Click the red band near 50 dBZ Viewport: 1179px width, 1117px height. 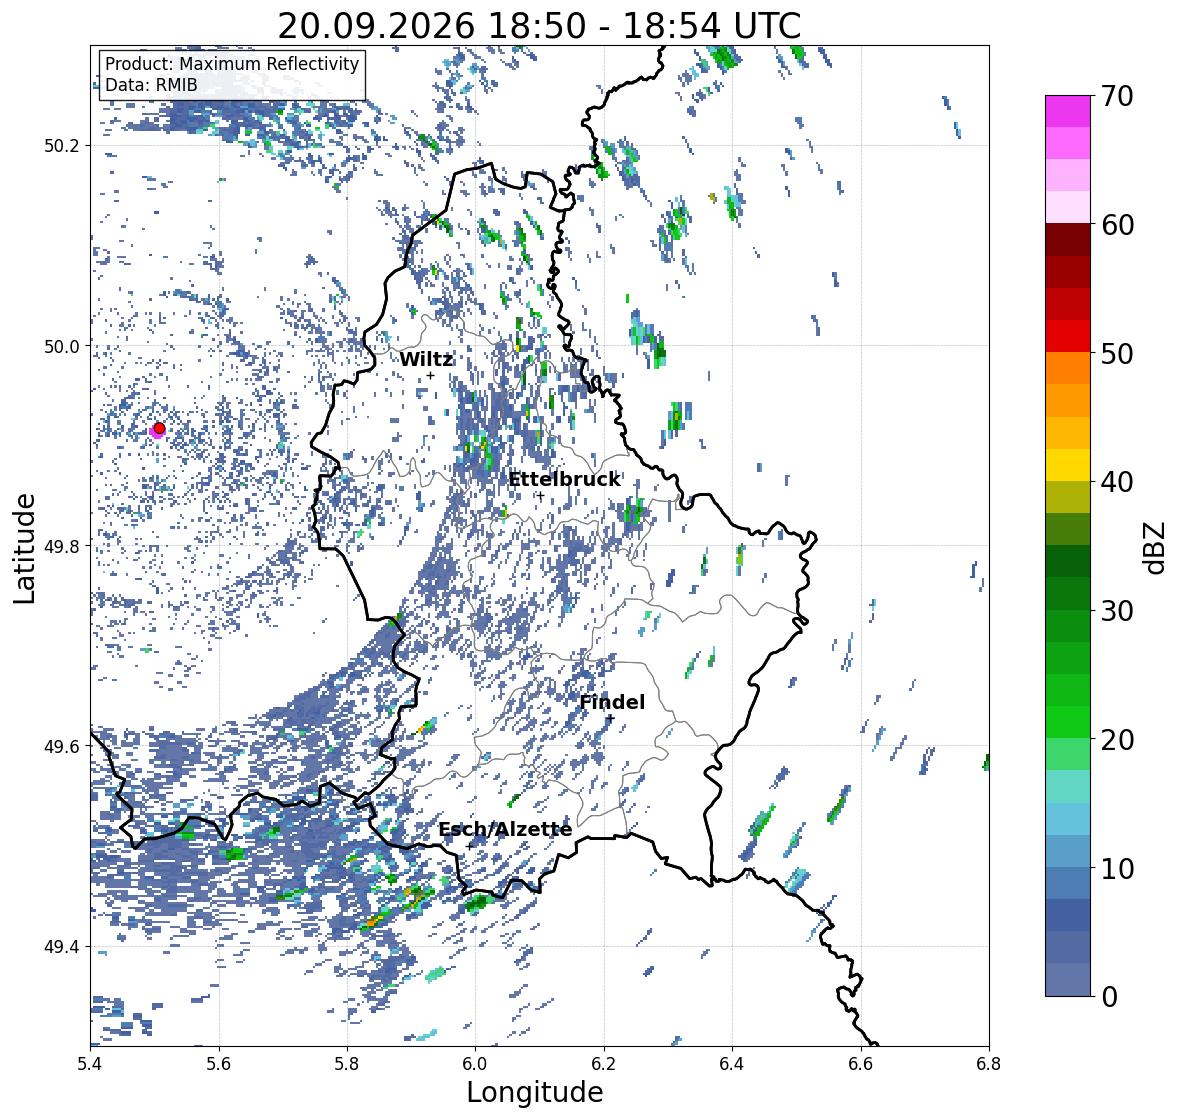[x=1068, y=336]
